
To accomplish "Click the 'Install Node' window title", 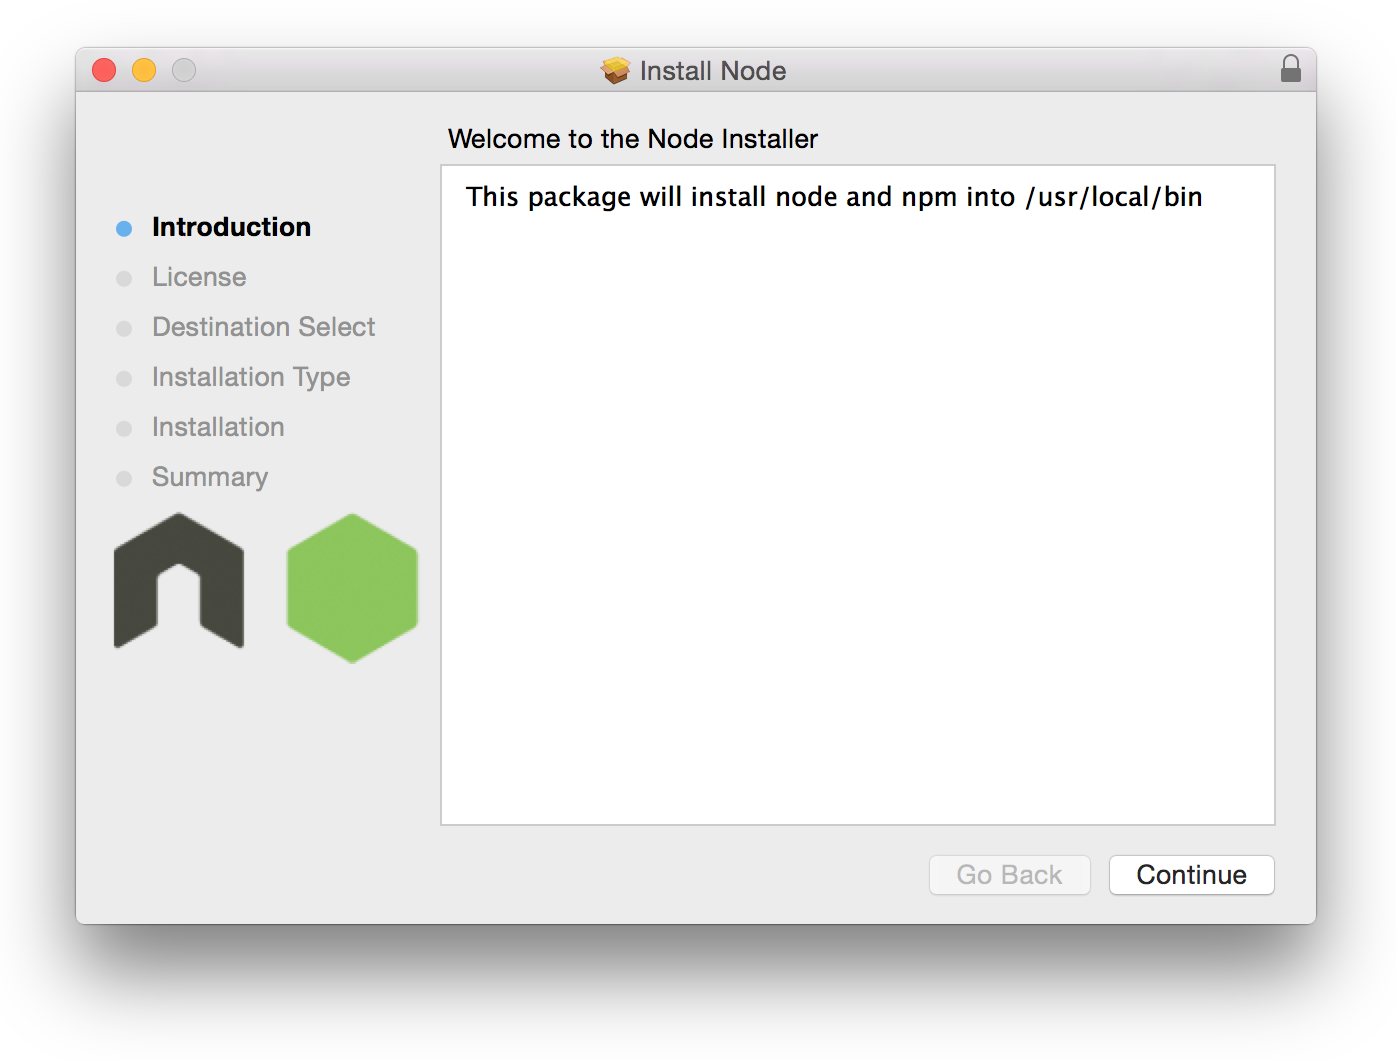I will tap(713, 71).
